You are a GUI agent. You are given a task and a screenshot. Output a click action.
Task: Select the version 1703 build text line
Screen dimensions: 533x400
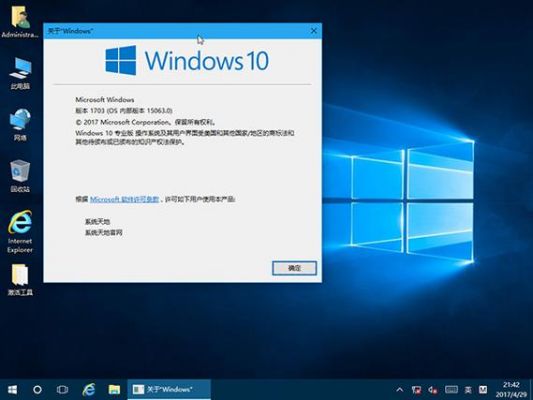124,110
